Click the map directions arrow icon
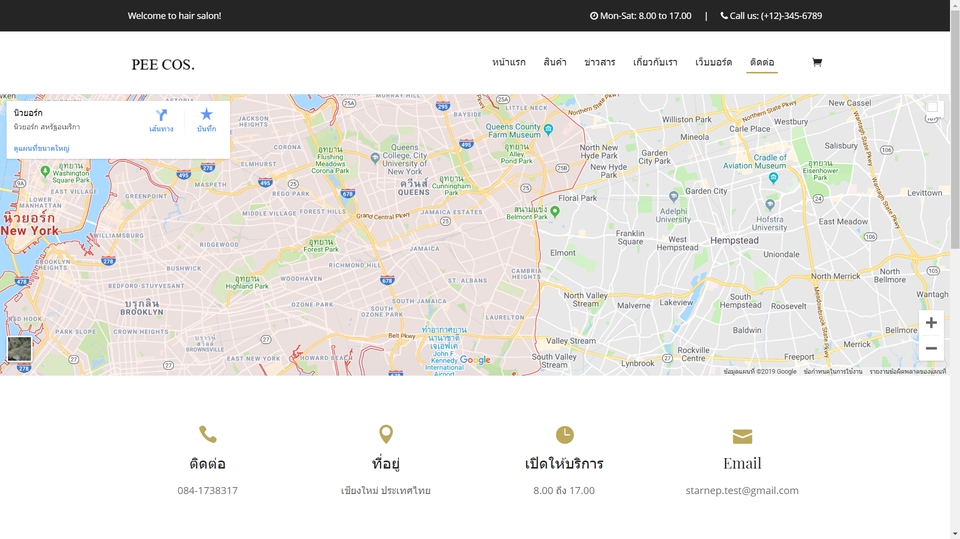 click(161, 115)
